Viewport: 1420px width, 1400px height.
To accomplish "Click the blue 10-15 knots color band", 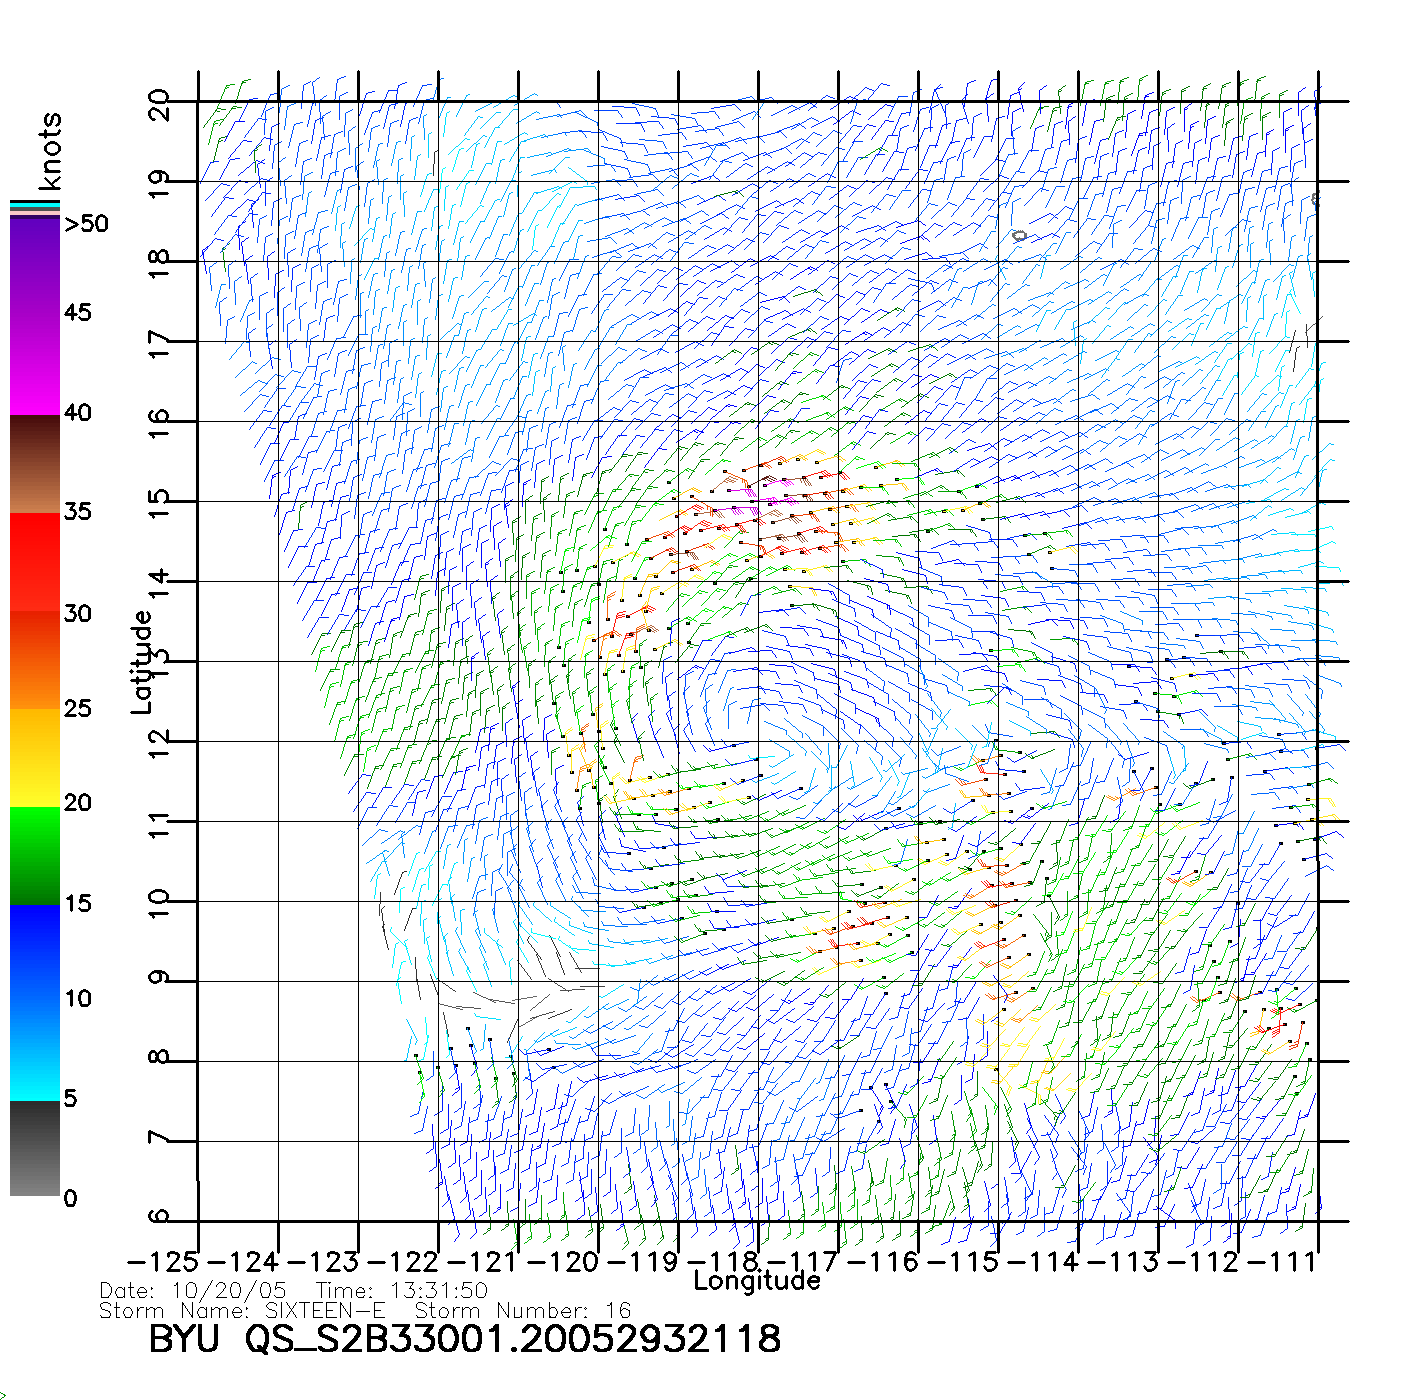I will [x=35, y=950].
